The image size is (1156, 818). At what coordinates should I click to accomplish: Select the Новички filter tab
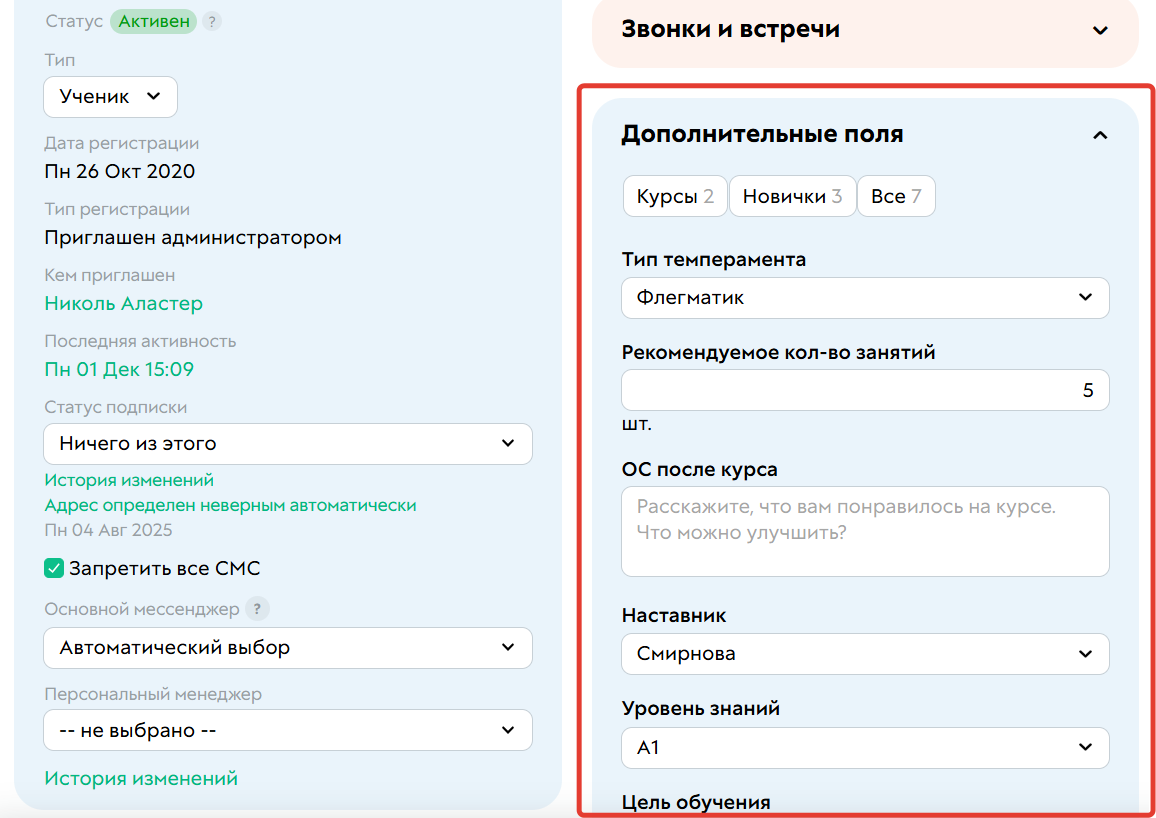pos(792,195)
